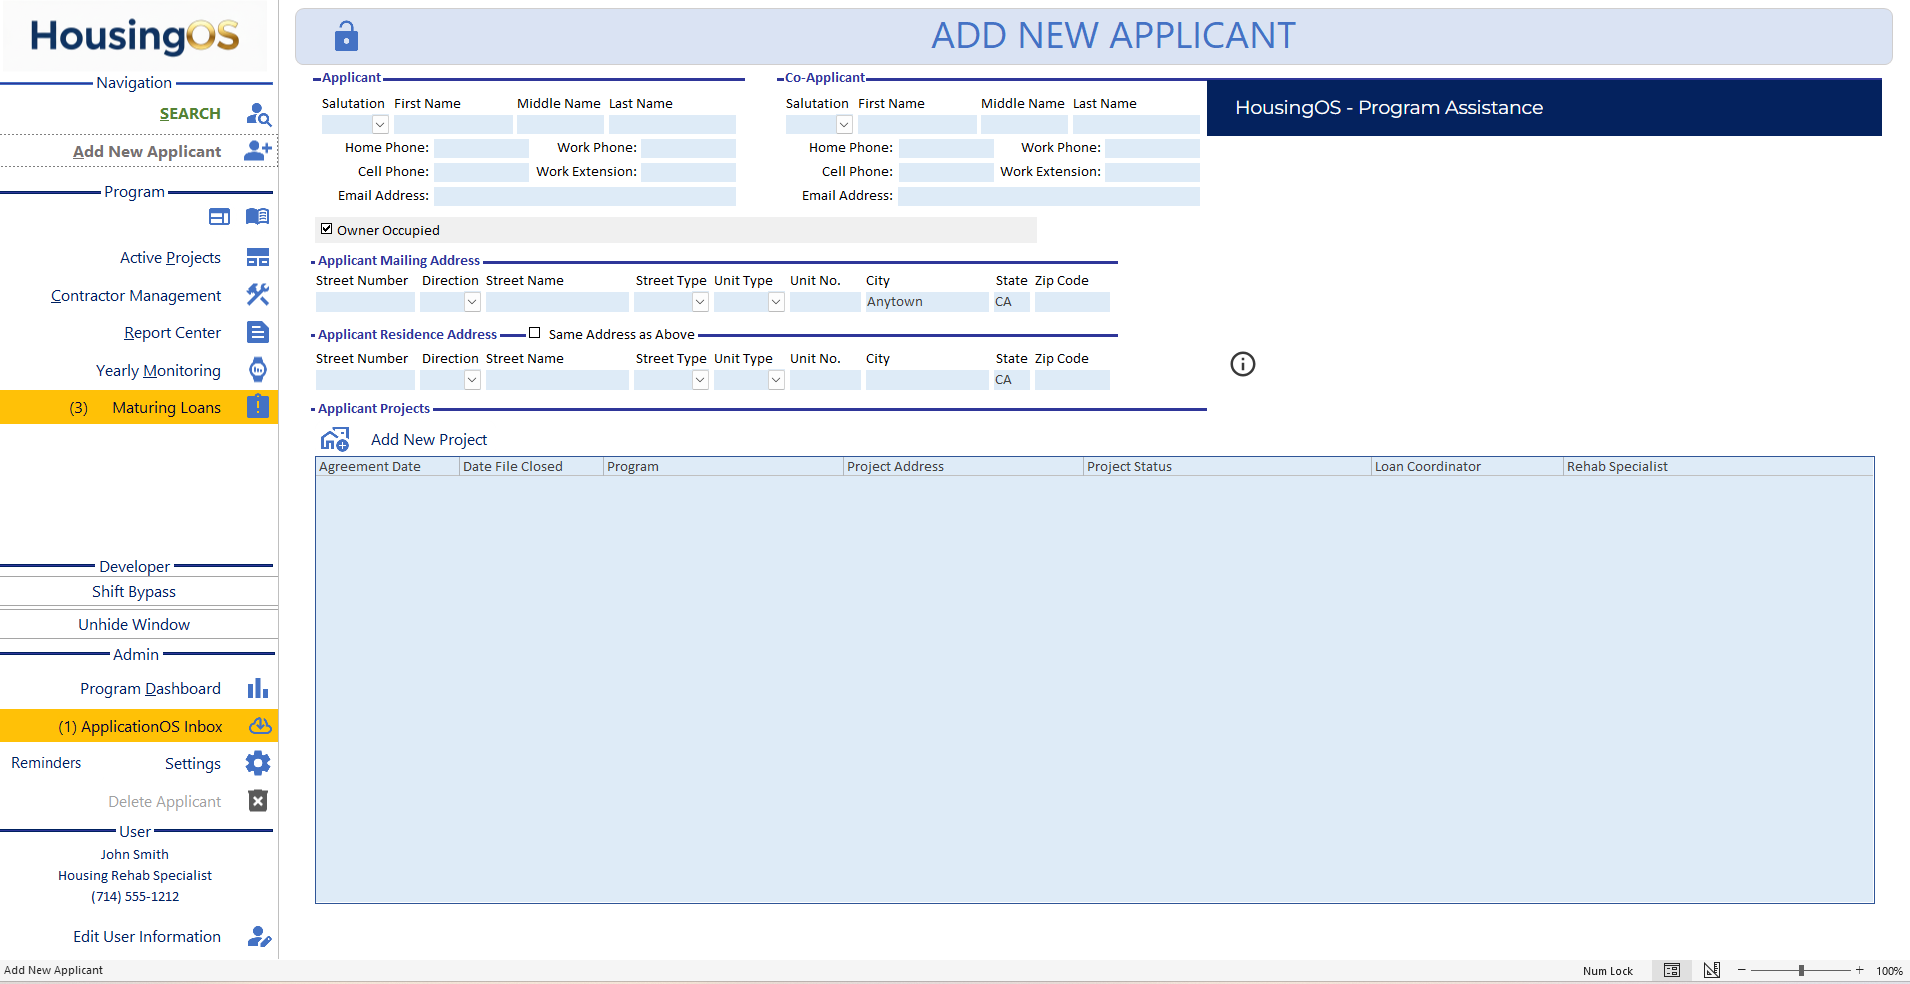Click the Yearly Monitoring watch icon
Screen dimensions: 1910x984
pyautogui.click(x=258, y=370)
